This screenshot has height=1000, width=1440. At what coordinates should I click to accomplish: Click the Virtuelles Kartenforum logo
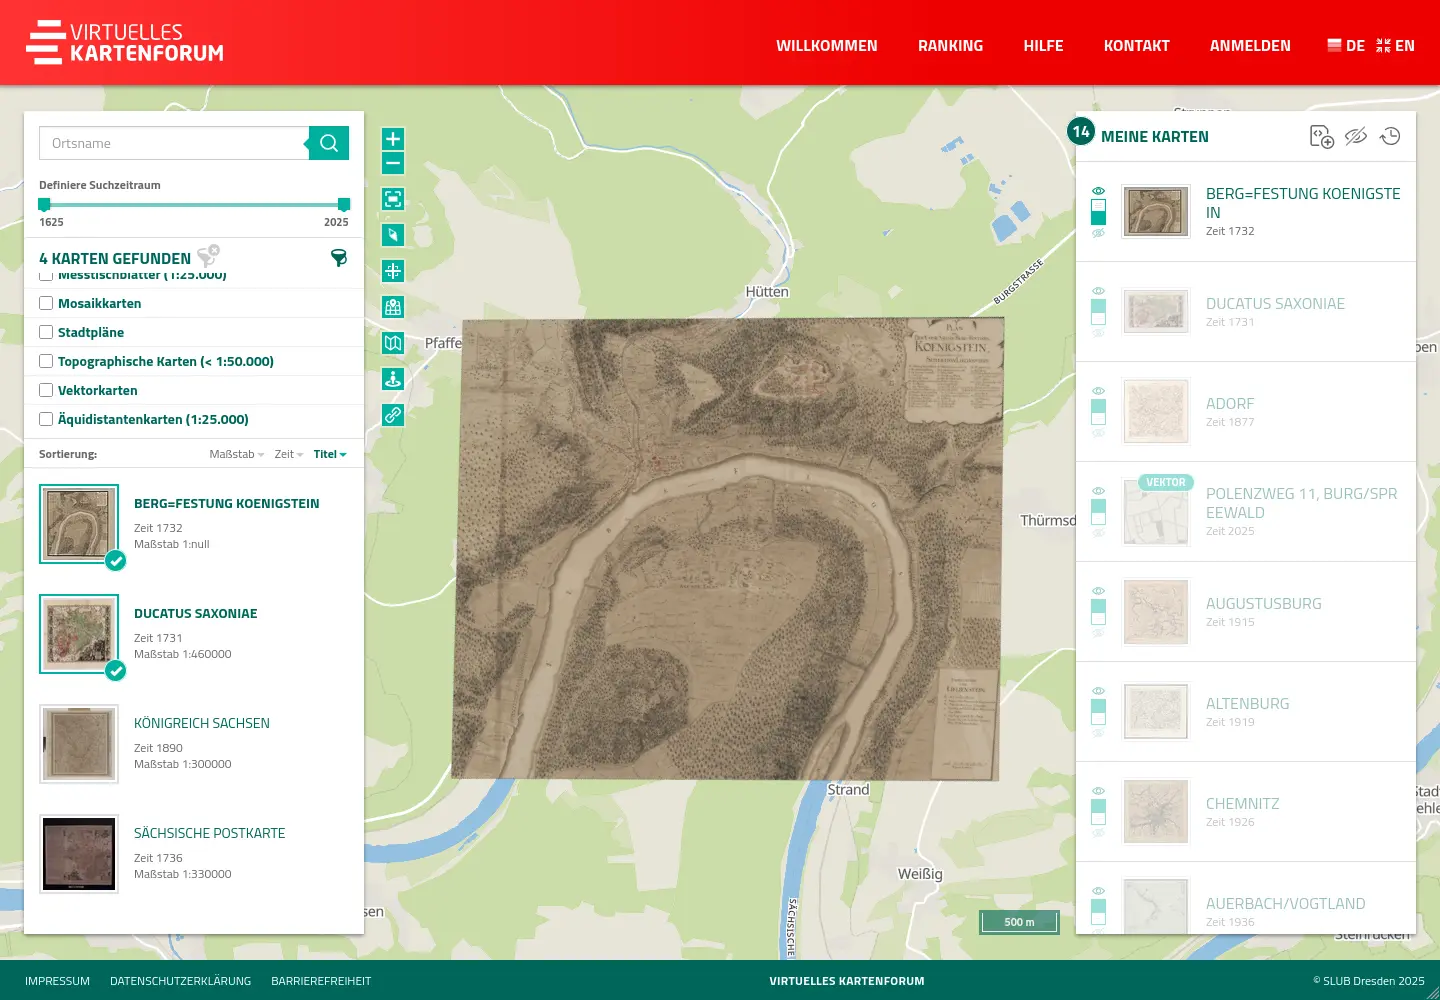point(125,42)
